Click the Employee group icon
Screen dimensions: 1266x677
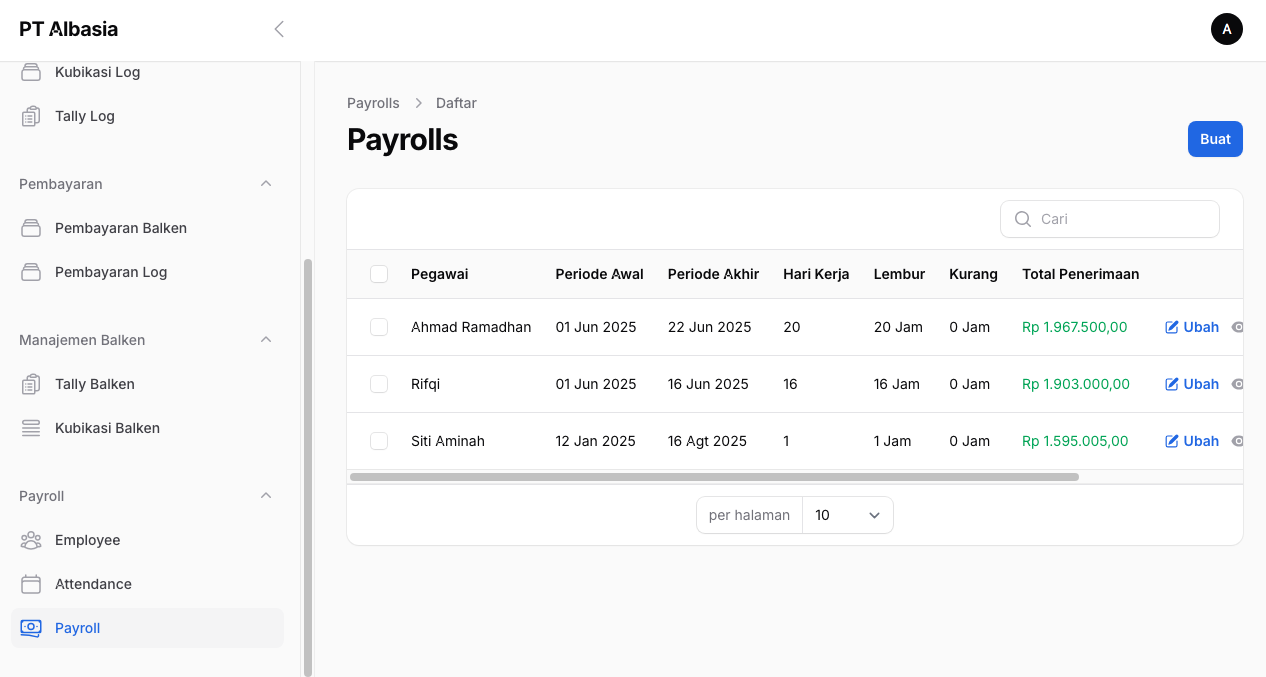pyautogui.click(x=31, y=540)
